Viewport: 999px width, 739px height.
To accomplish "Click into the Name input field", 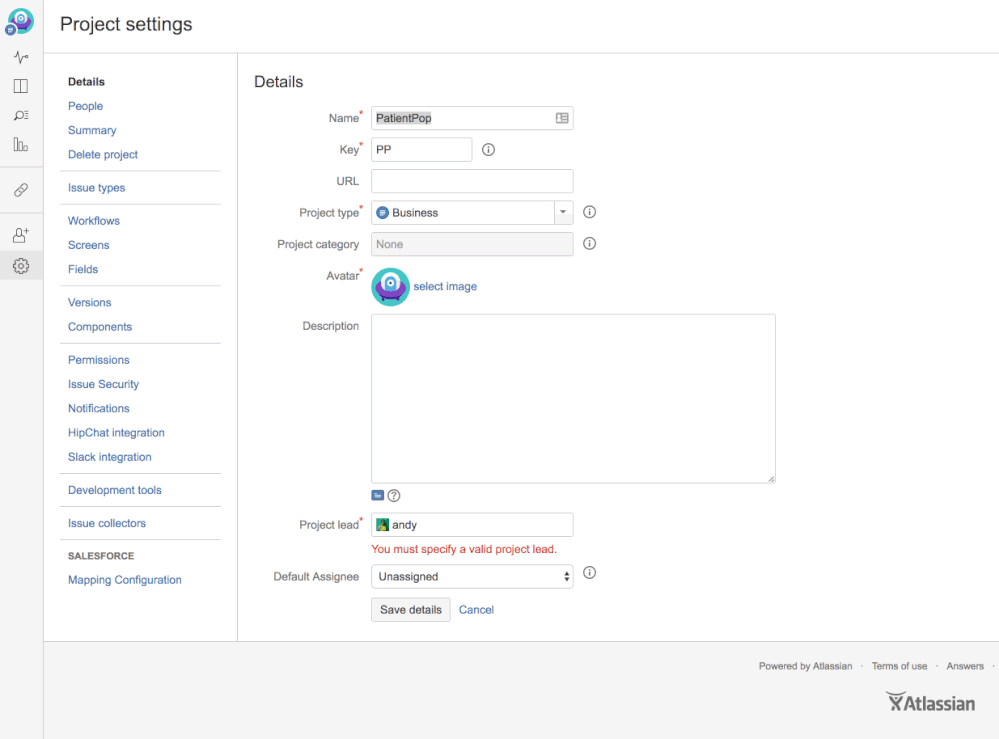I will [x=472, y=118].
